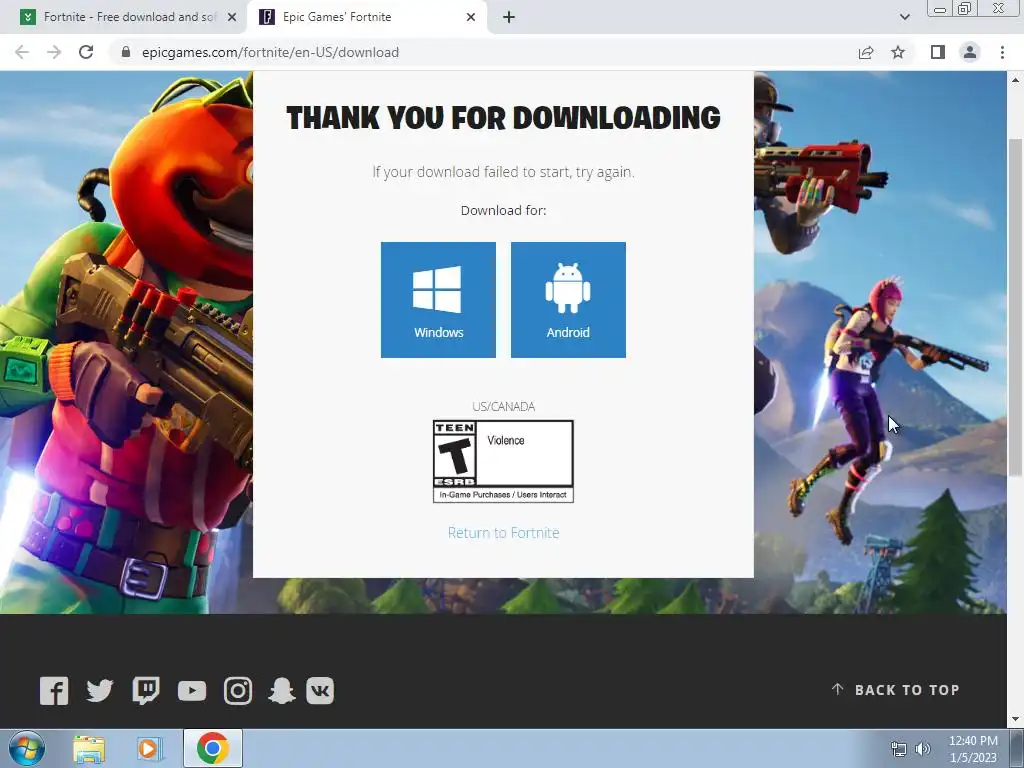Screen dimensions: 1024x768
Task: Open the Snapchat ghost icon in footer
Action: (281, 691)
